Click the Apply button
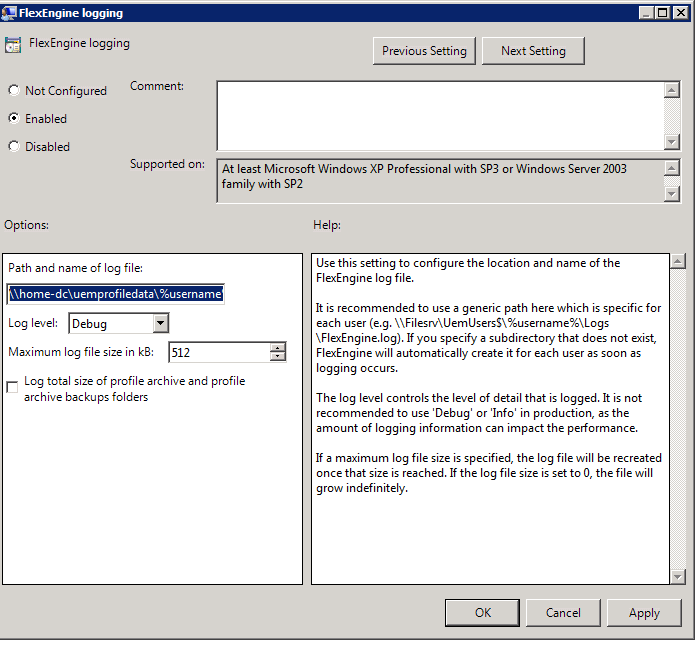The image size is (700, 645). tap(643, 613)
